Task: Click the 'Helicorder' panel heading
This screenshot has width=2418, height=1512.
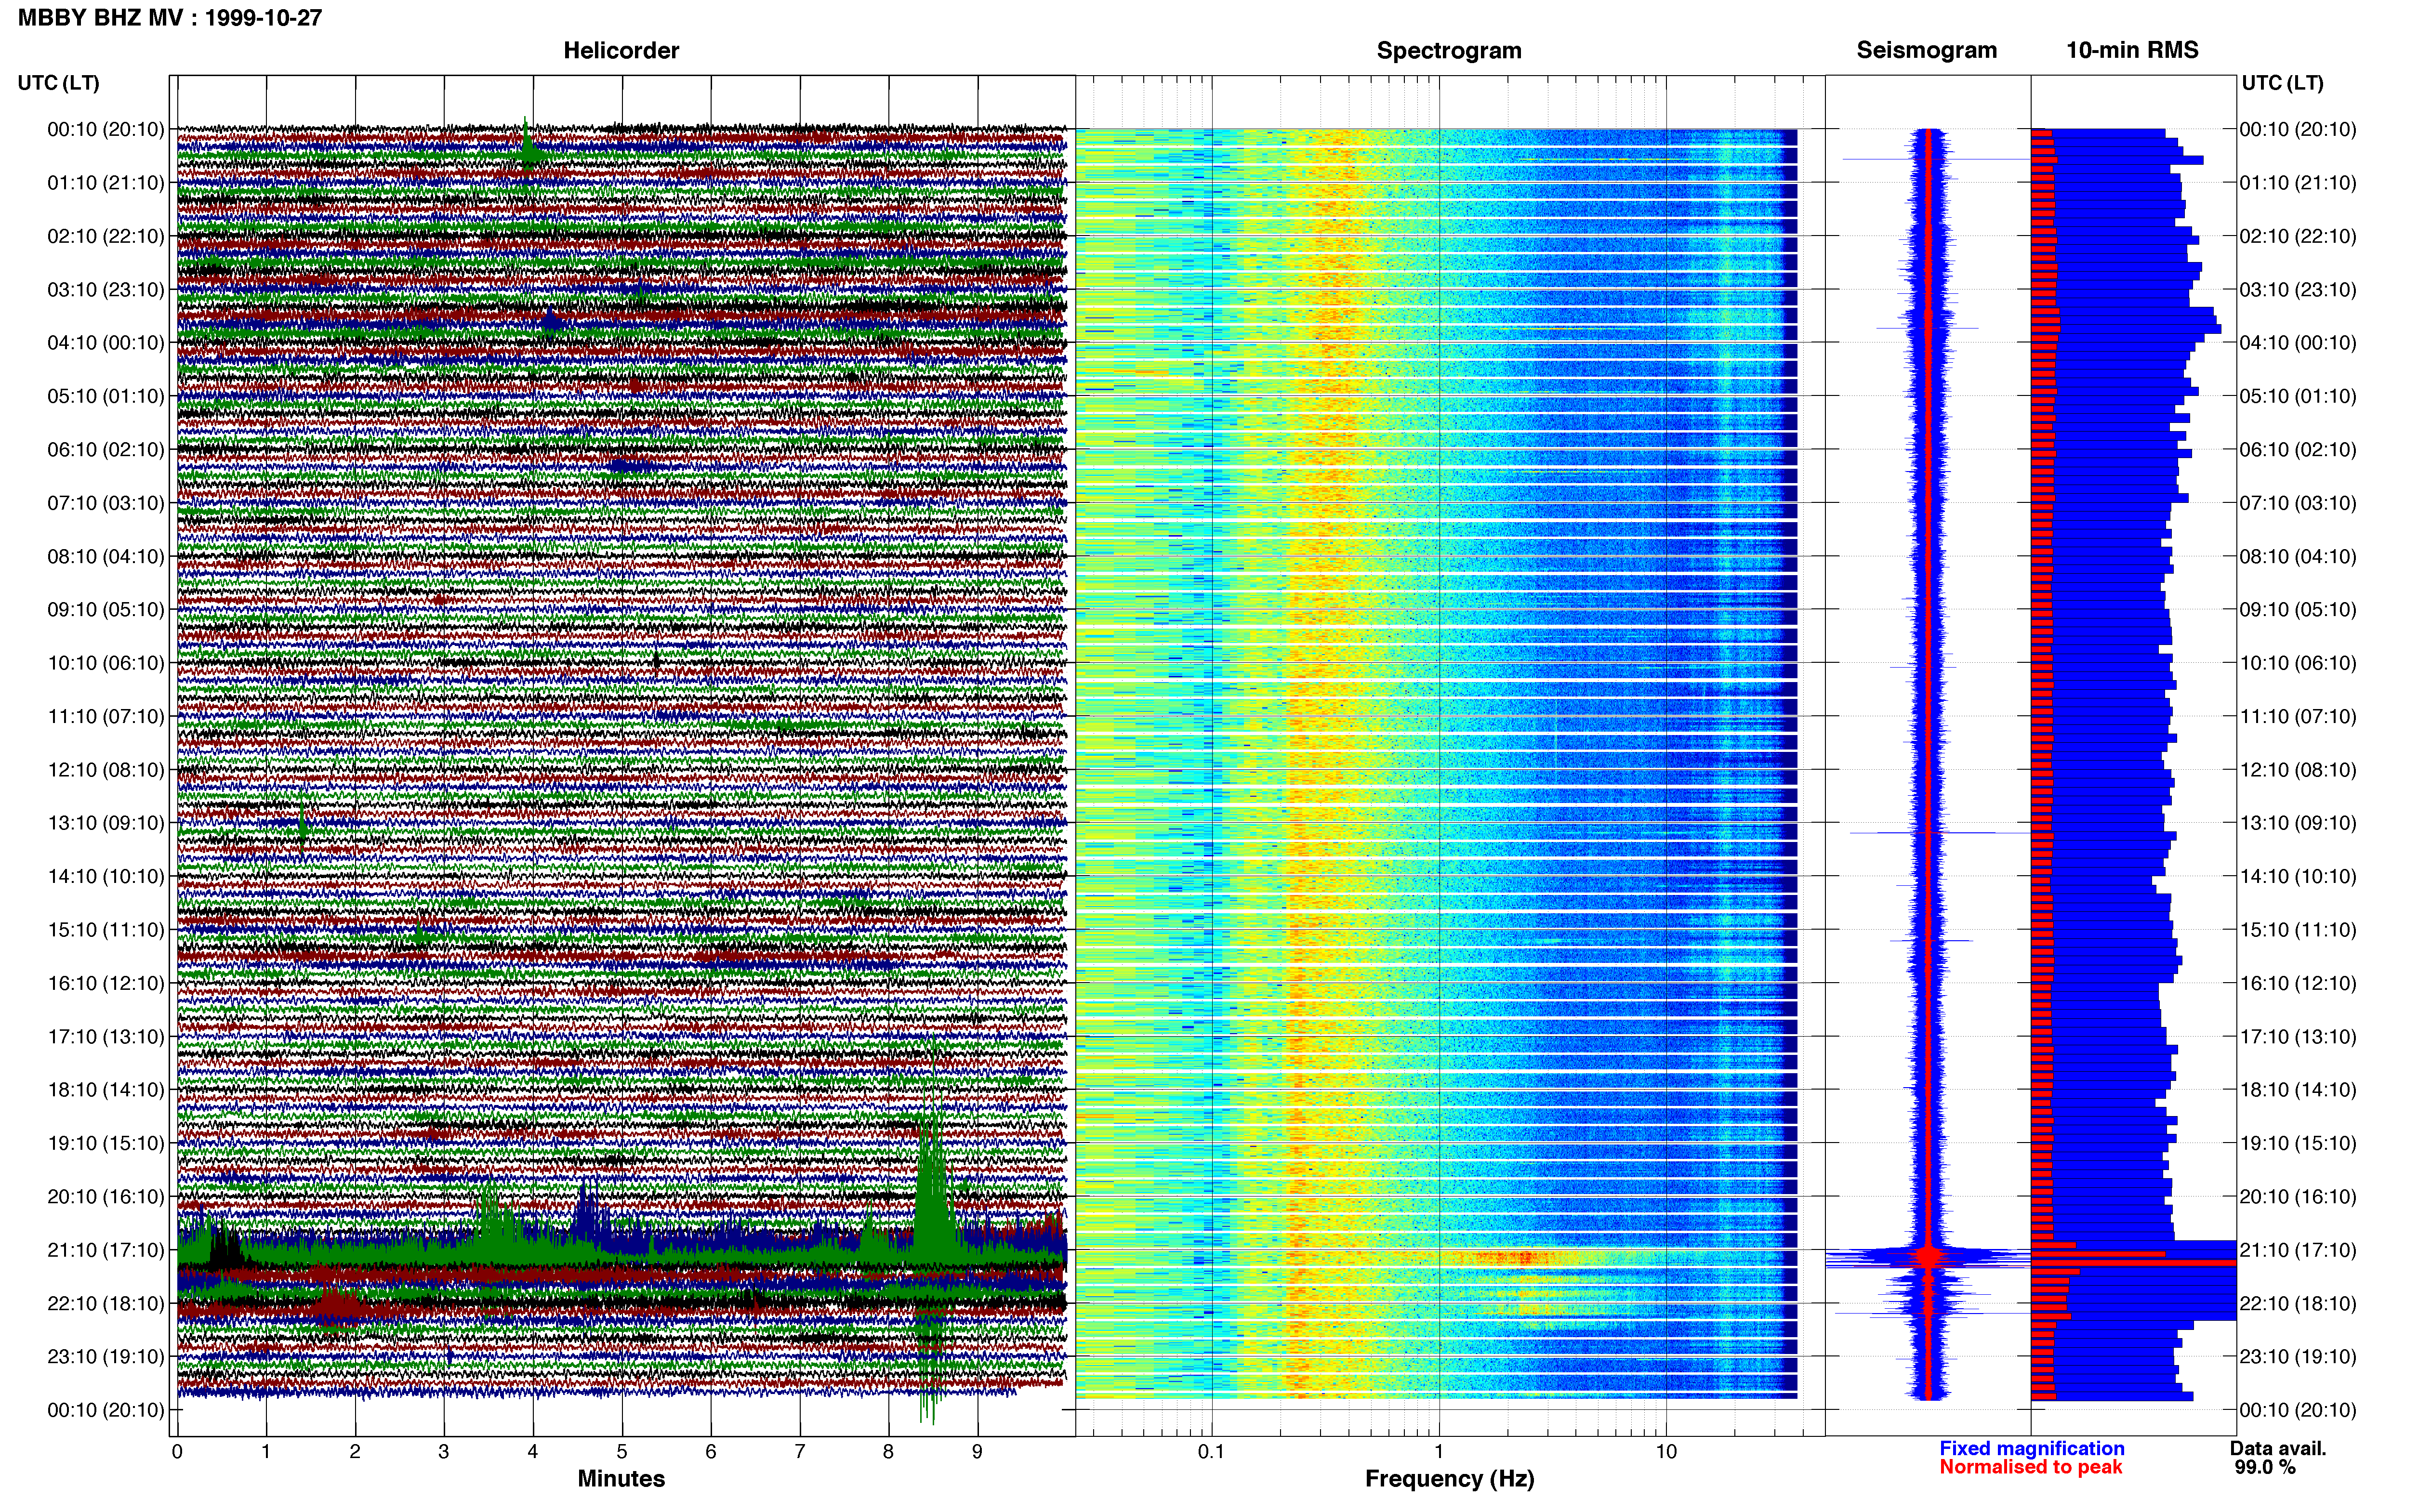Action: pos(621,50)
